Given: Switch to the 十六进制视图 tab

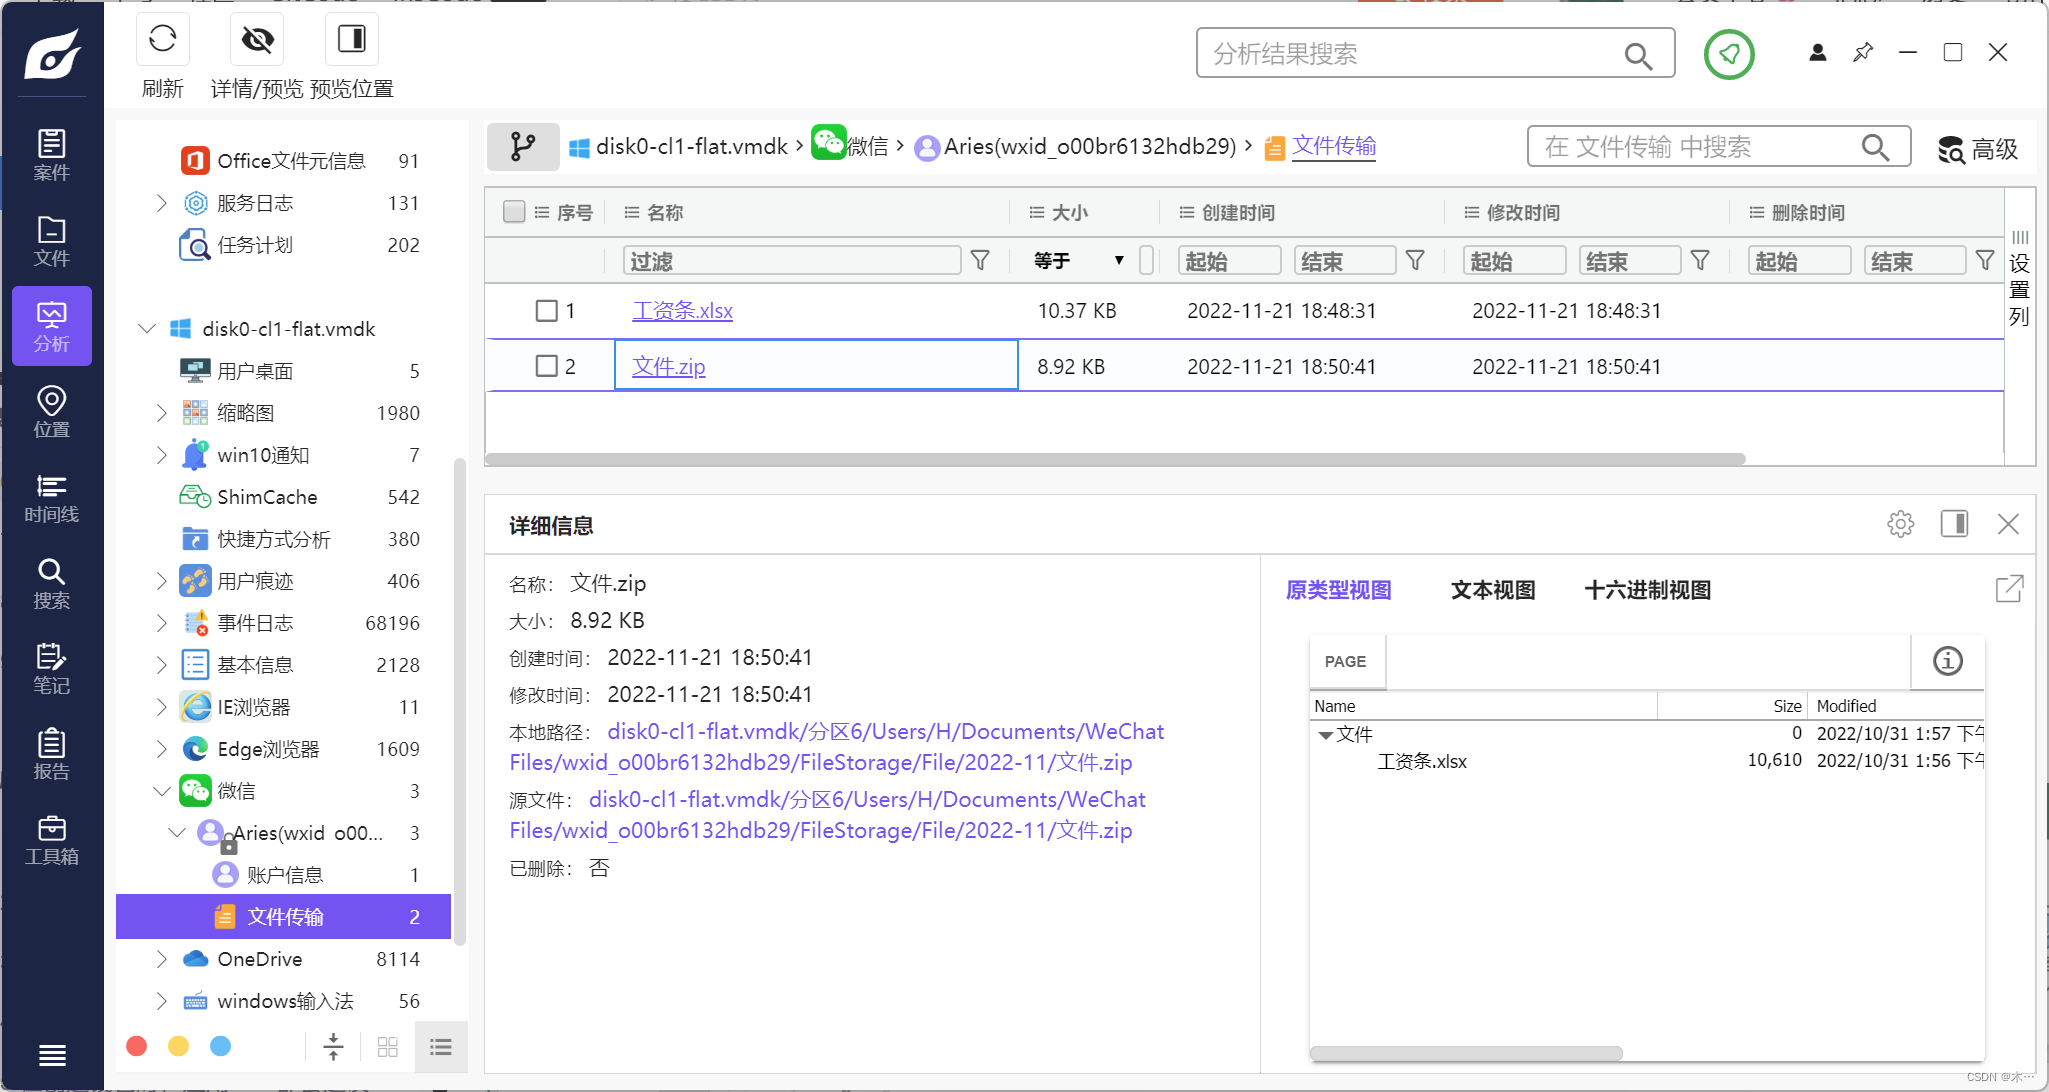Looking at the screenshot, I should (x=1647, y=590).
